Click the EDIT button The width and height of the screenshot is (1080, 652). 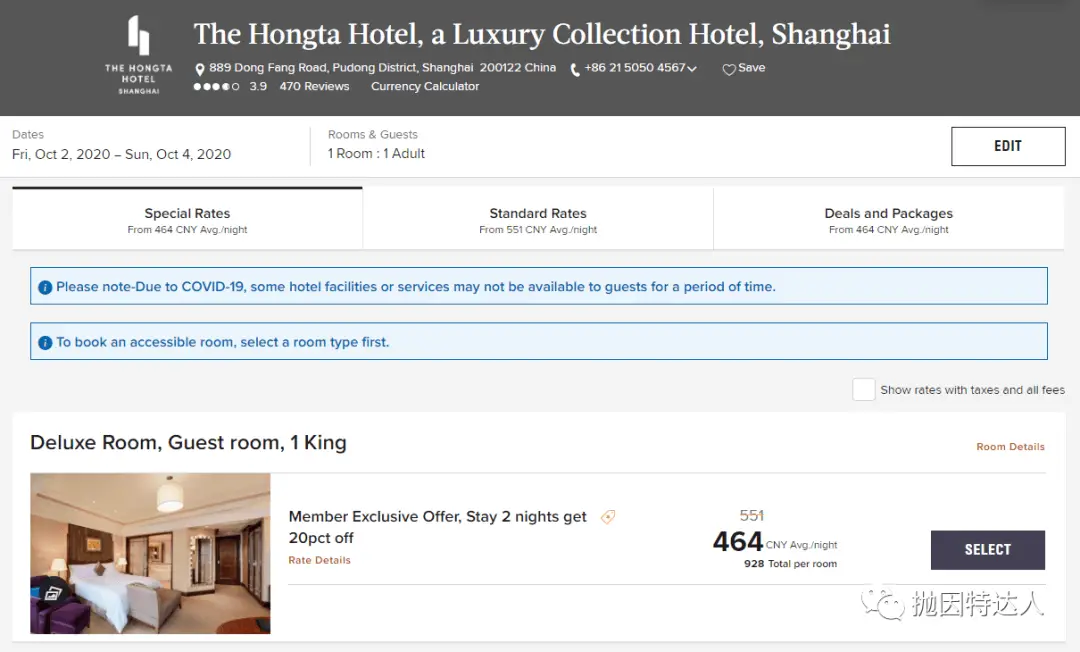point(1007,146)
